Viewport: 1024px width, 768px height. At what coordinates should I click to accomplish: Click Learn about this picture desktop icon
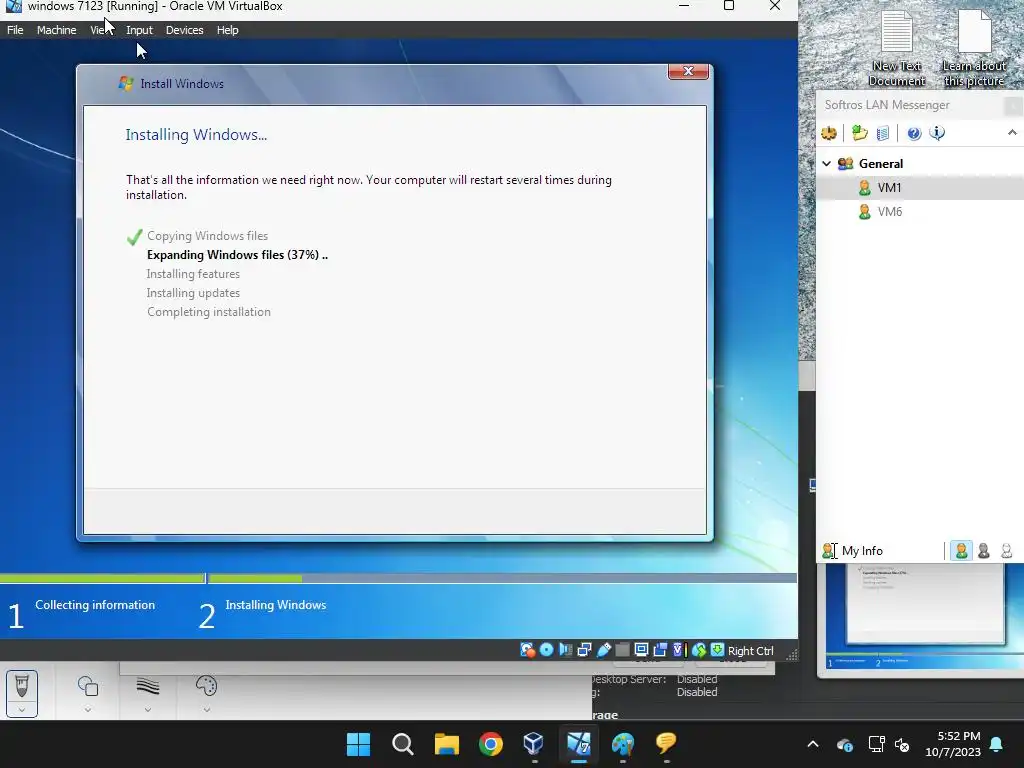974,47
